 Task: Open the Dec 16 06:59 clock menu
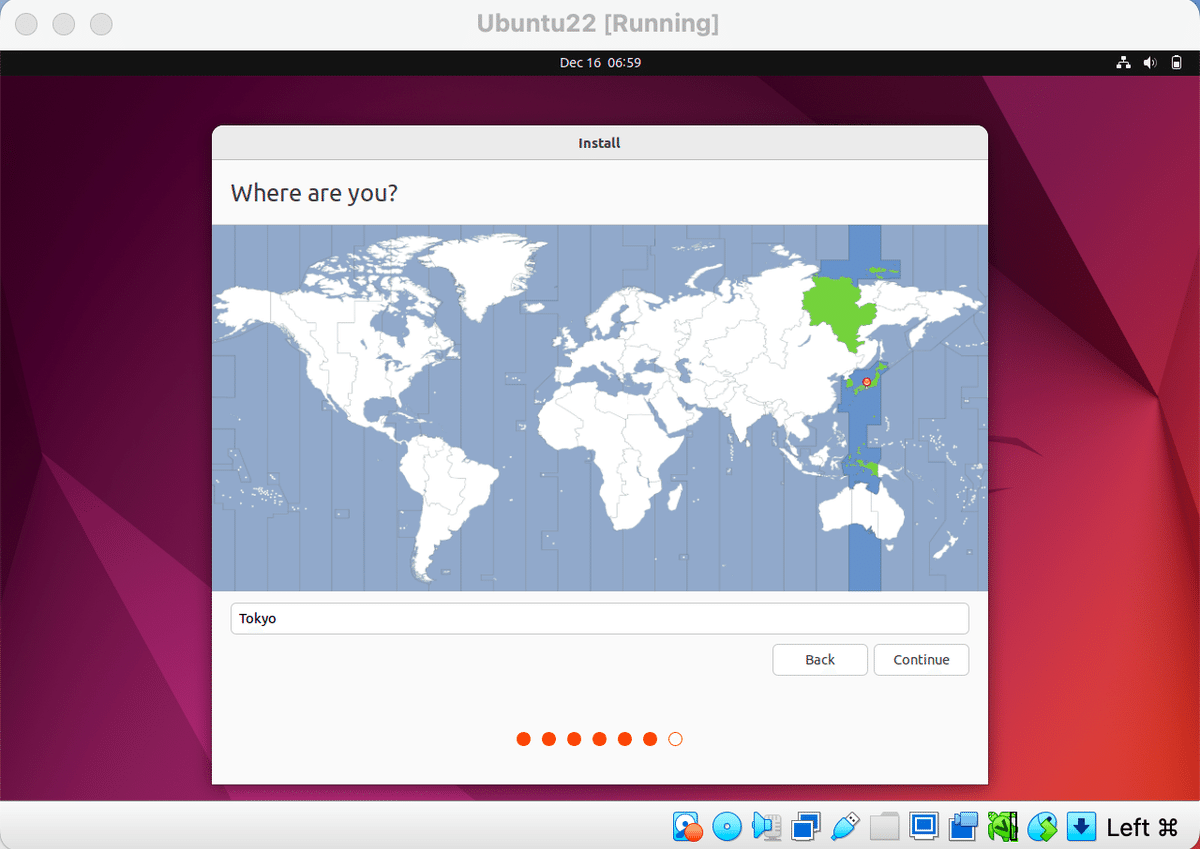[600, 63]
